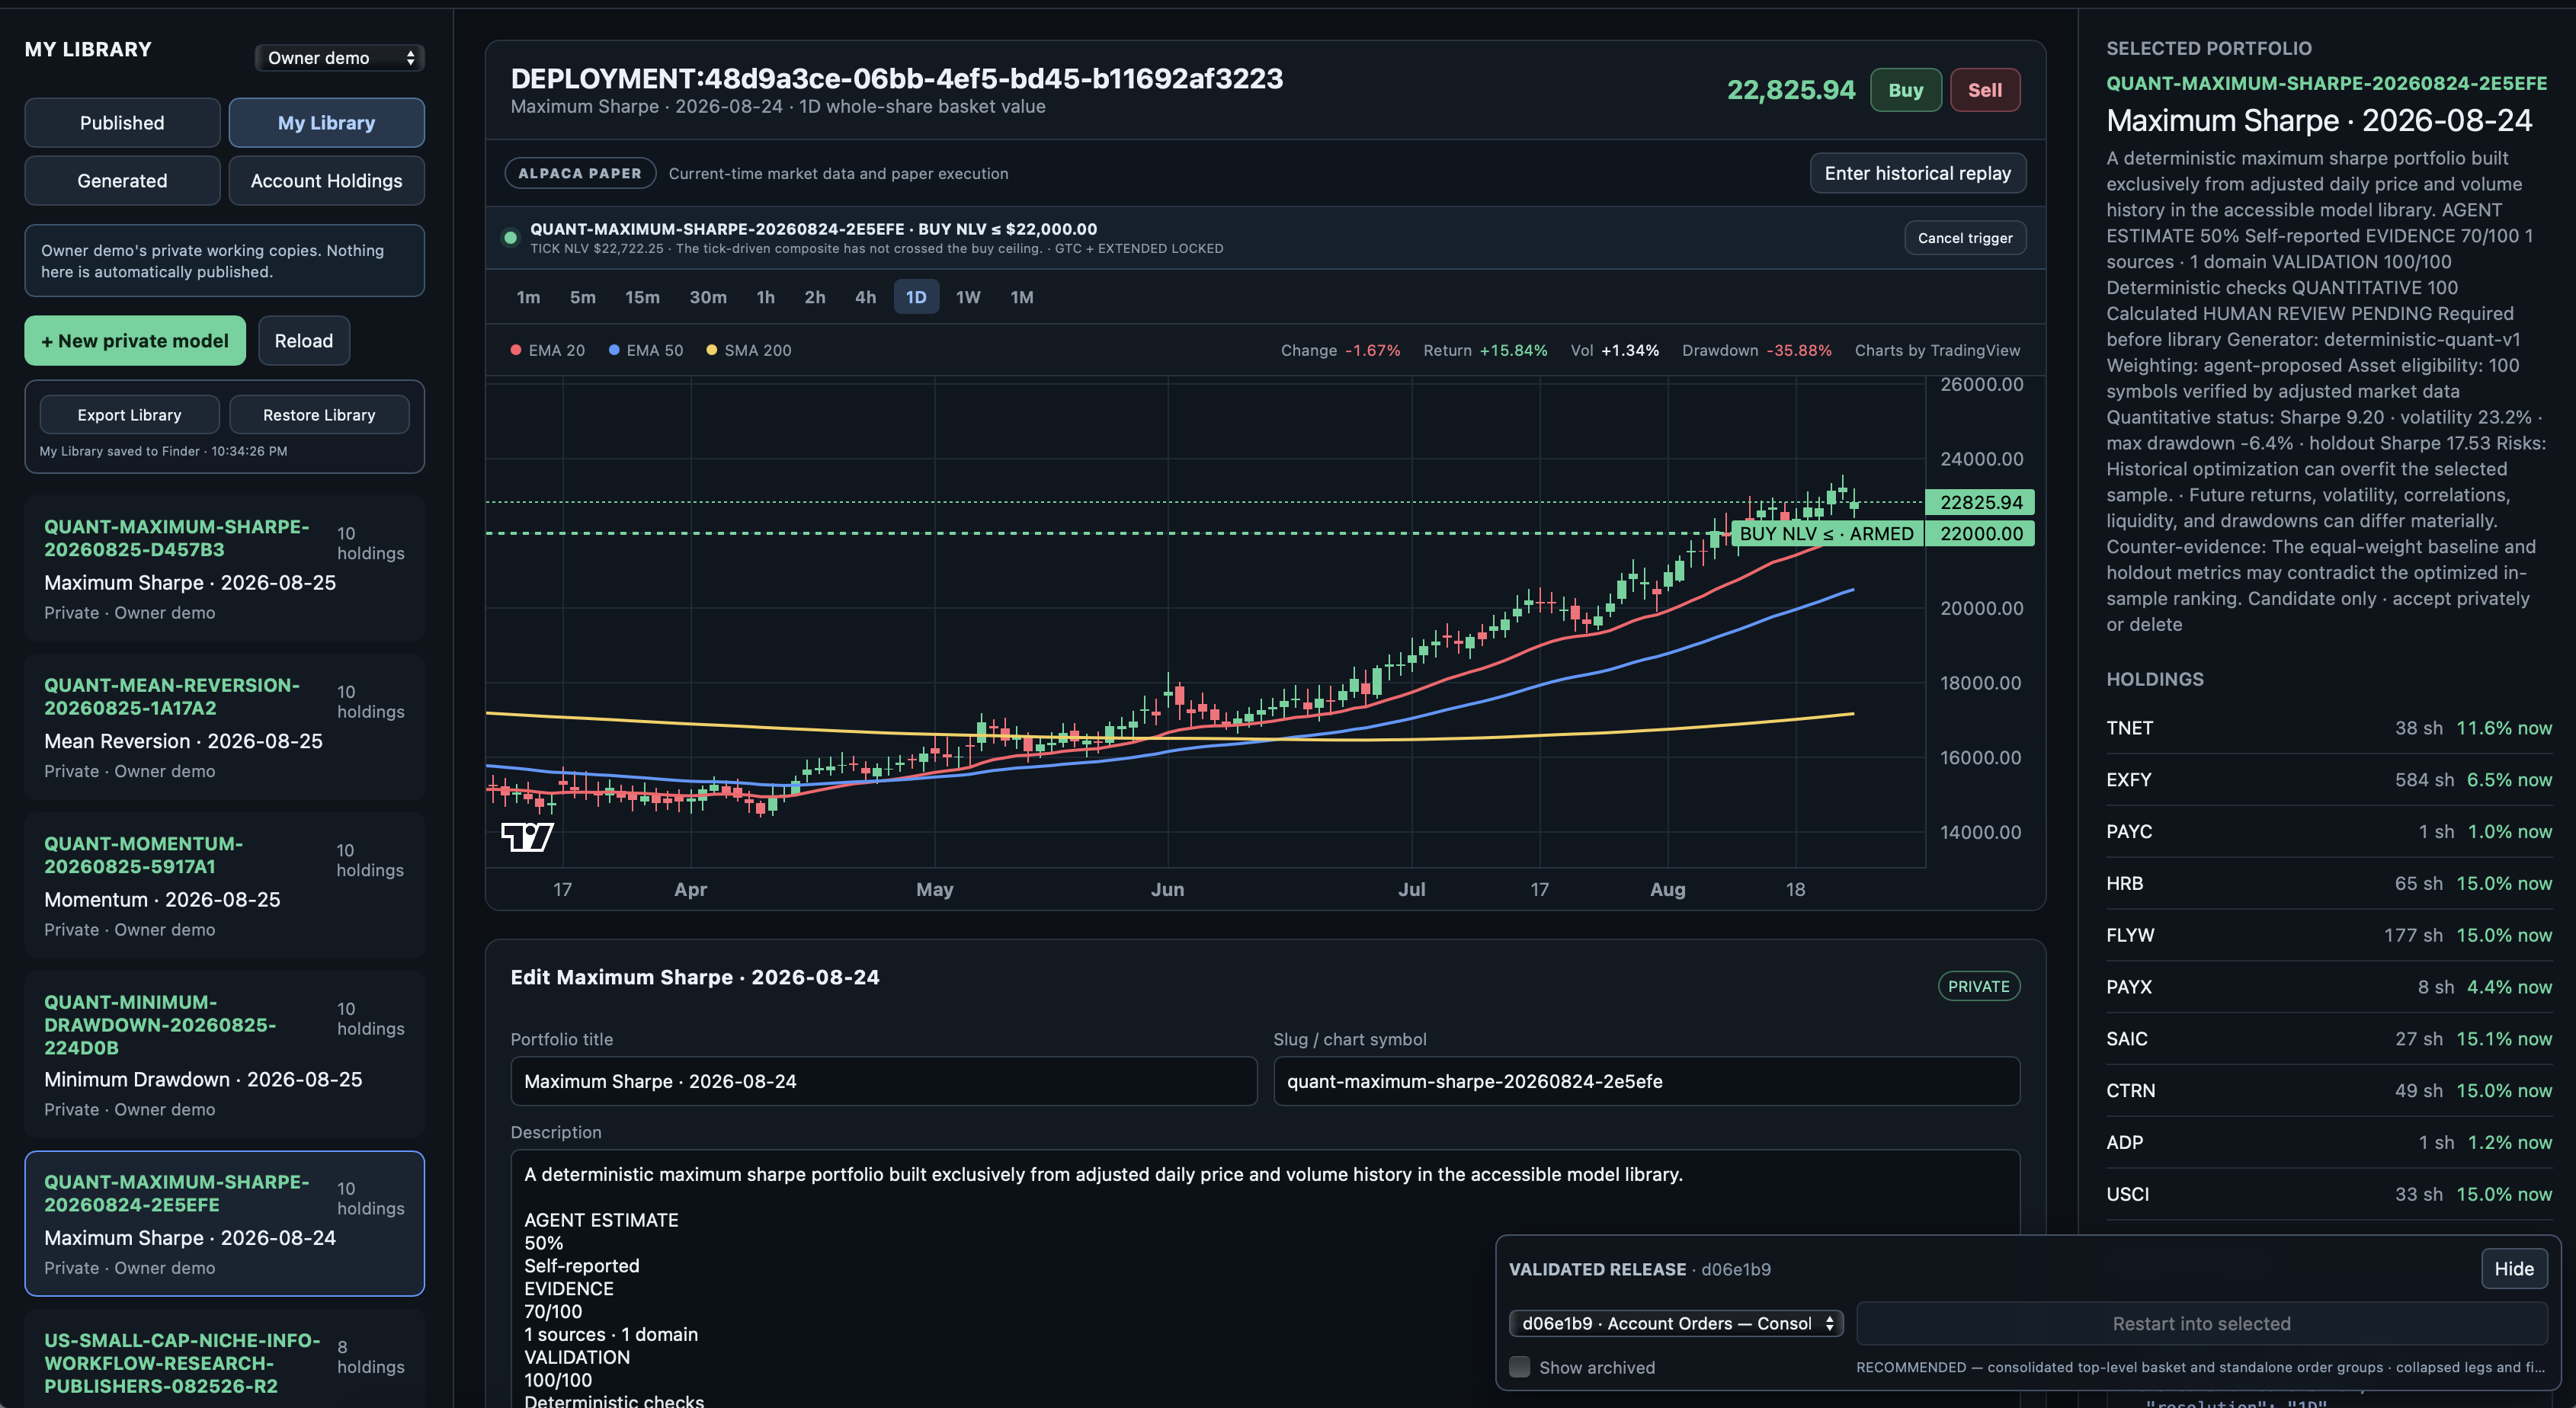This screenshot has height=1408, width=2576.
Task: Click the EMA 20 red legend dot
Action: pyautogui.click(x=516, y=350)
